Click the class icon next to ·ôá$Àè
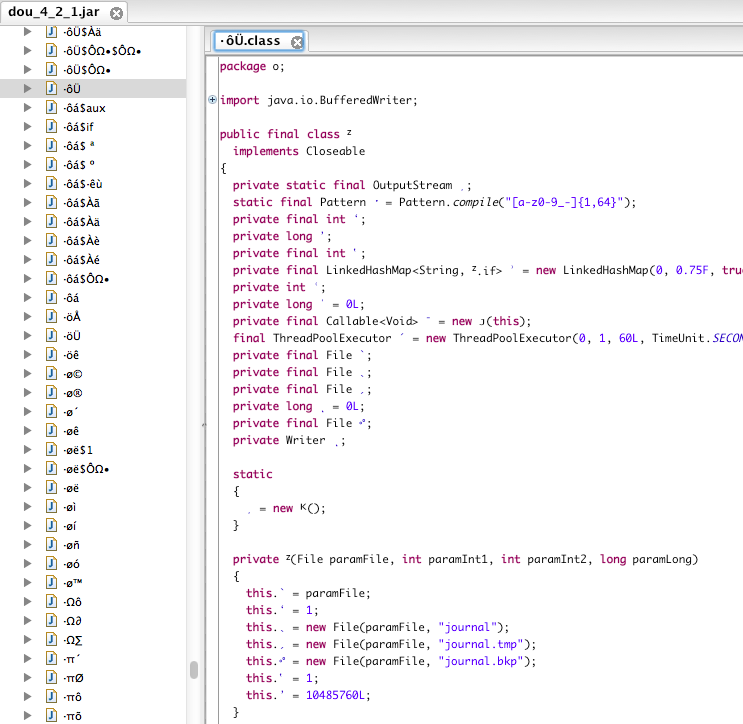Viewport: 743px width, 724px height. pyautogui.click(x=51, y=241)
